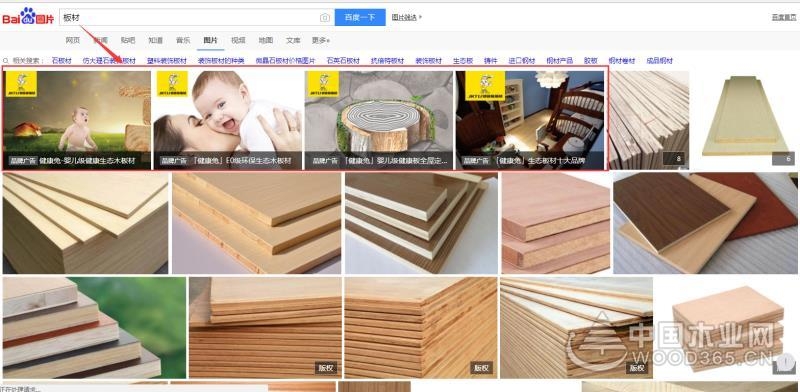Viewport: 800px width, 392px height.
Task: Open ad image of nursery with crib
Action: click(x=530, y=120)
